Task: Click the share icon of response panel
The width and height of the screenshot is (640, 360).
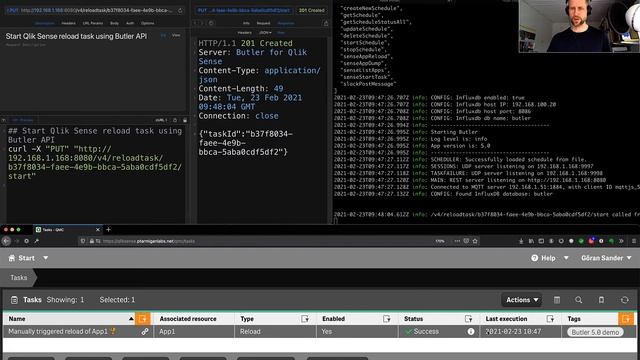Action: pyautogui.click(x=326, y=23)
